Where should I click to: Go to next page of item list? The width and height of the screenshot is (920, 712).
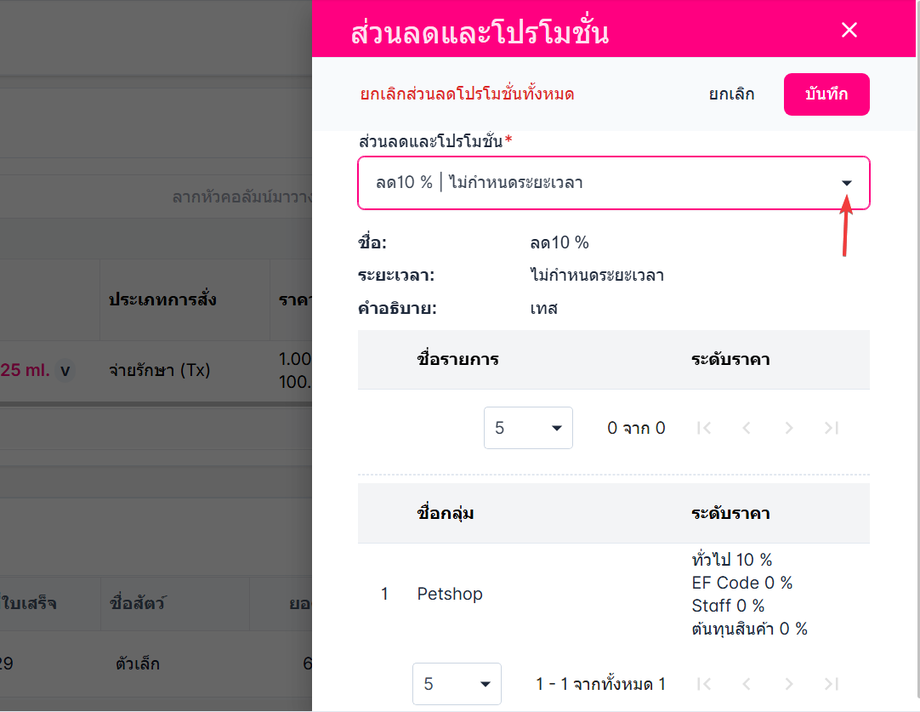[789, 428]
